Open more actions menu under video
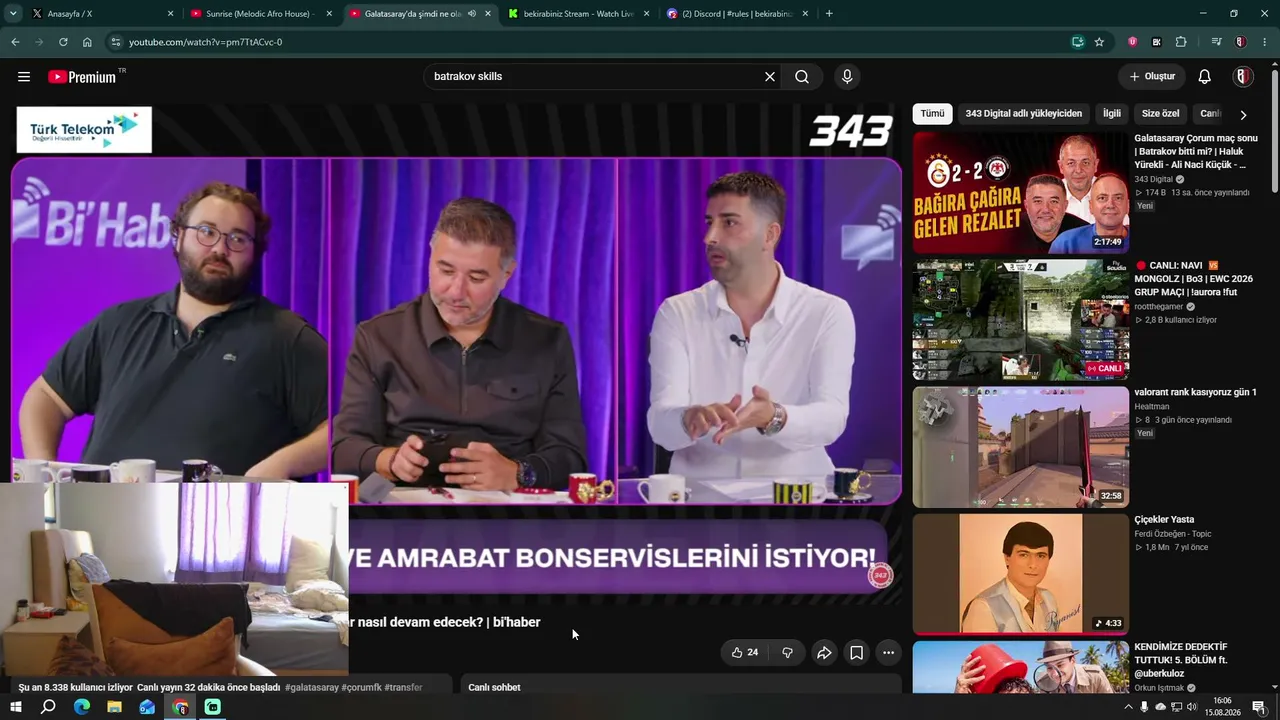The width and height of the screenshot is (1280, 720). coord(888,653)
